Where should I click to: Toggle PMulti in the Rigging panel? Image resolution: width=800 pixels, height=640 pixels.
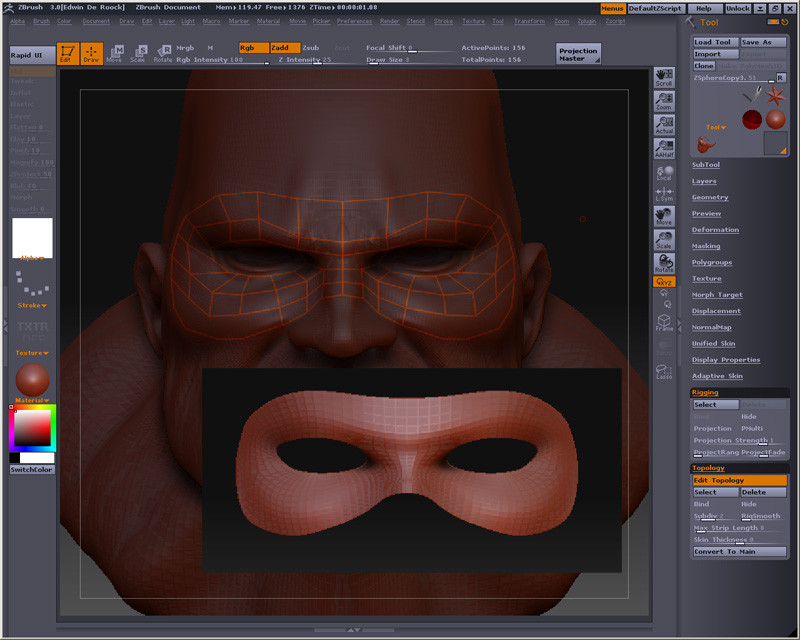coord(752,428)
